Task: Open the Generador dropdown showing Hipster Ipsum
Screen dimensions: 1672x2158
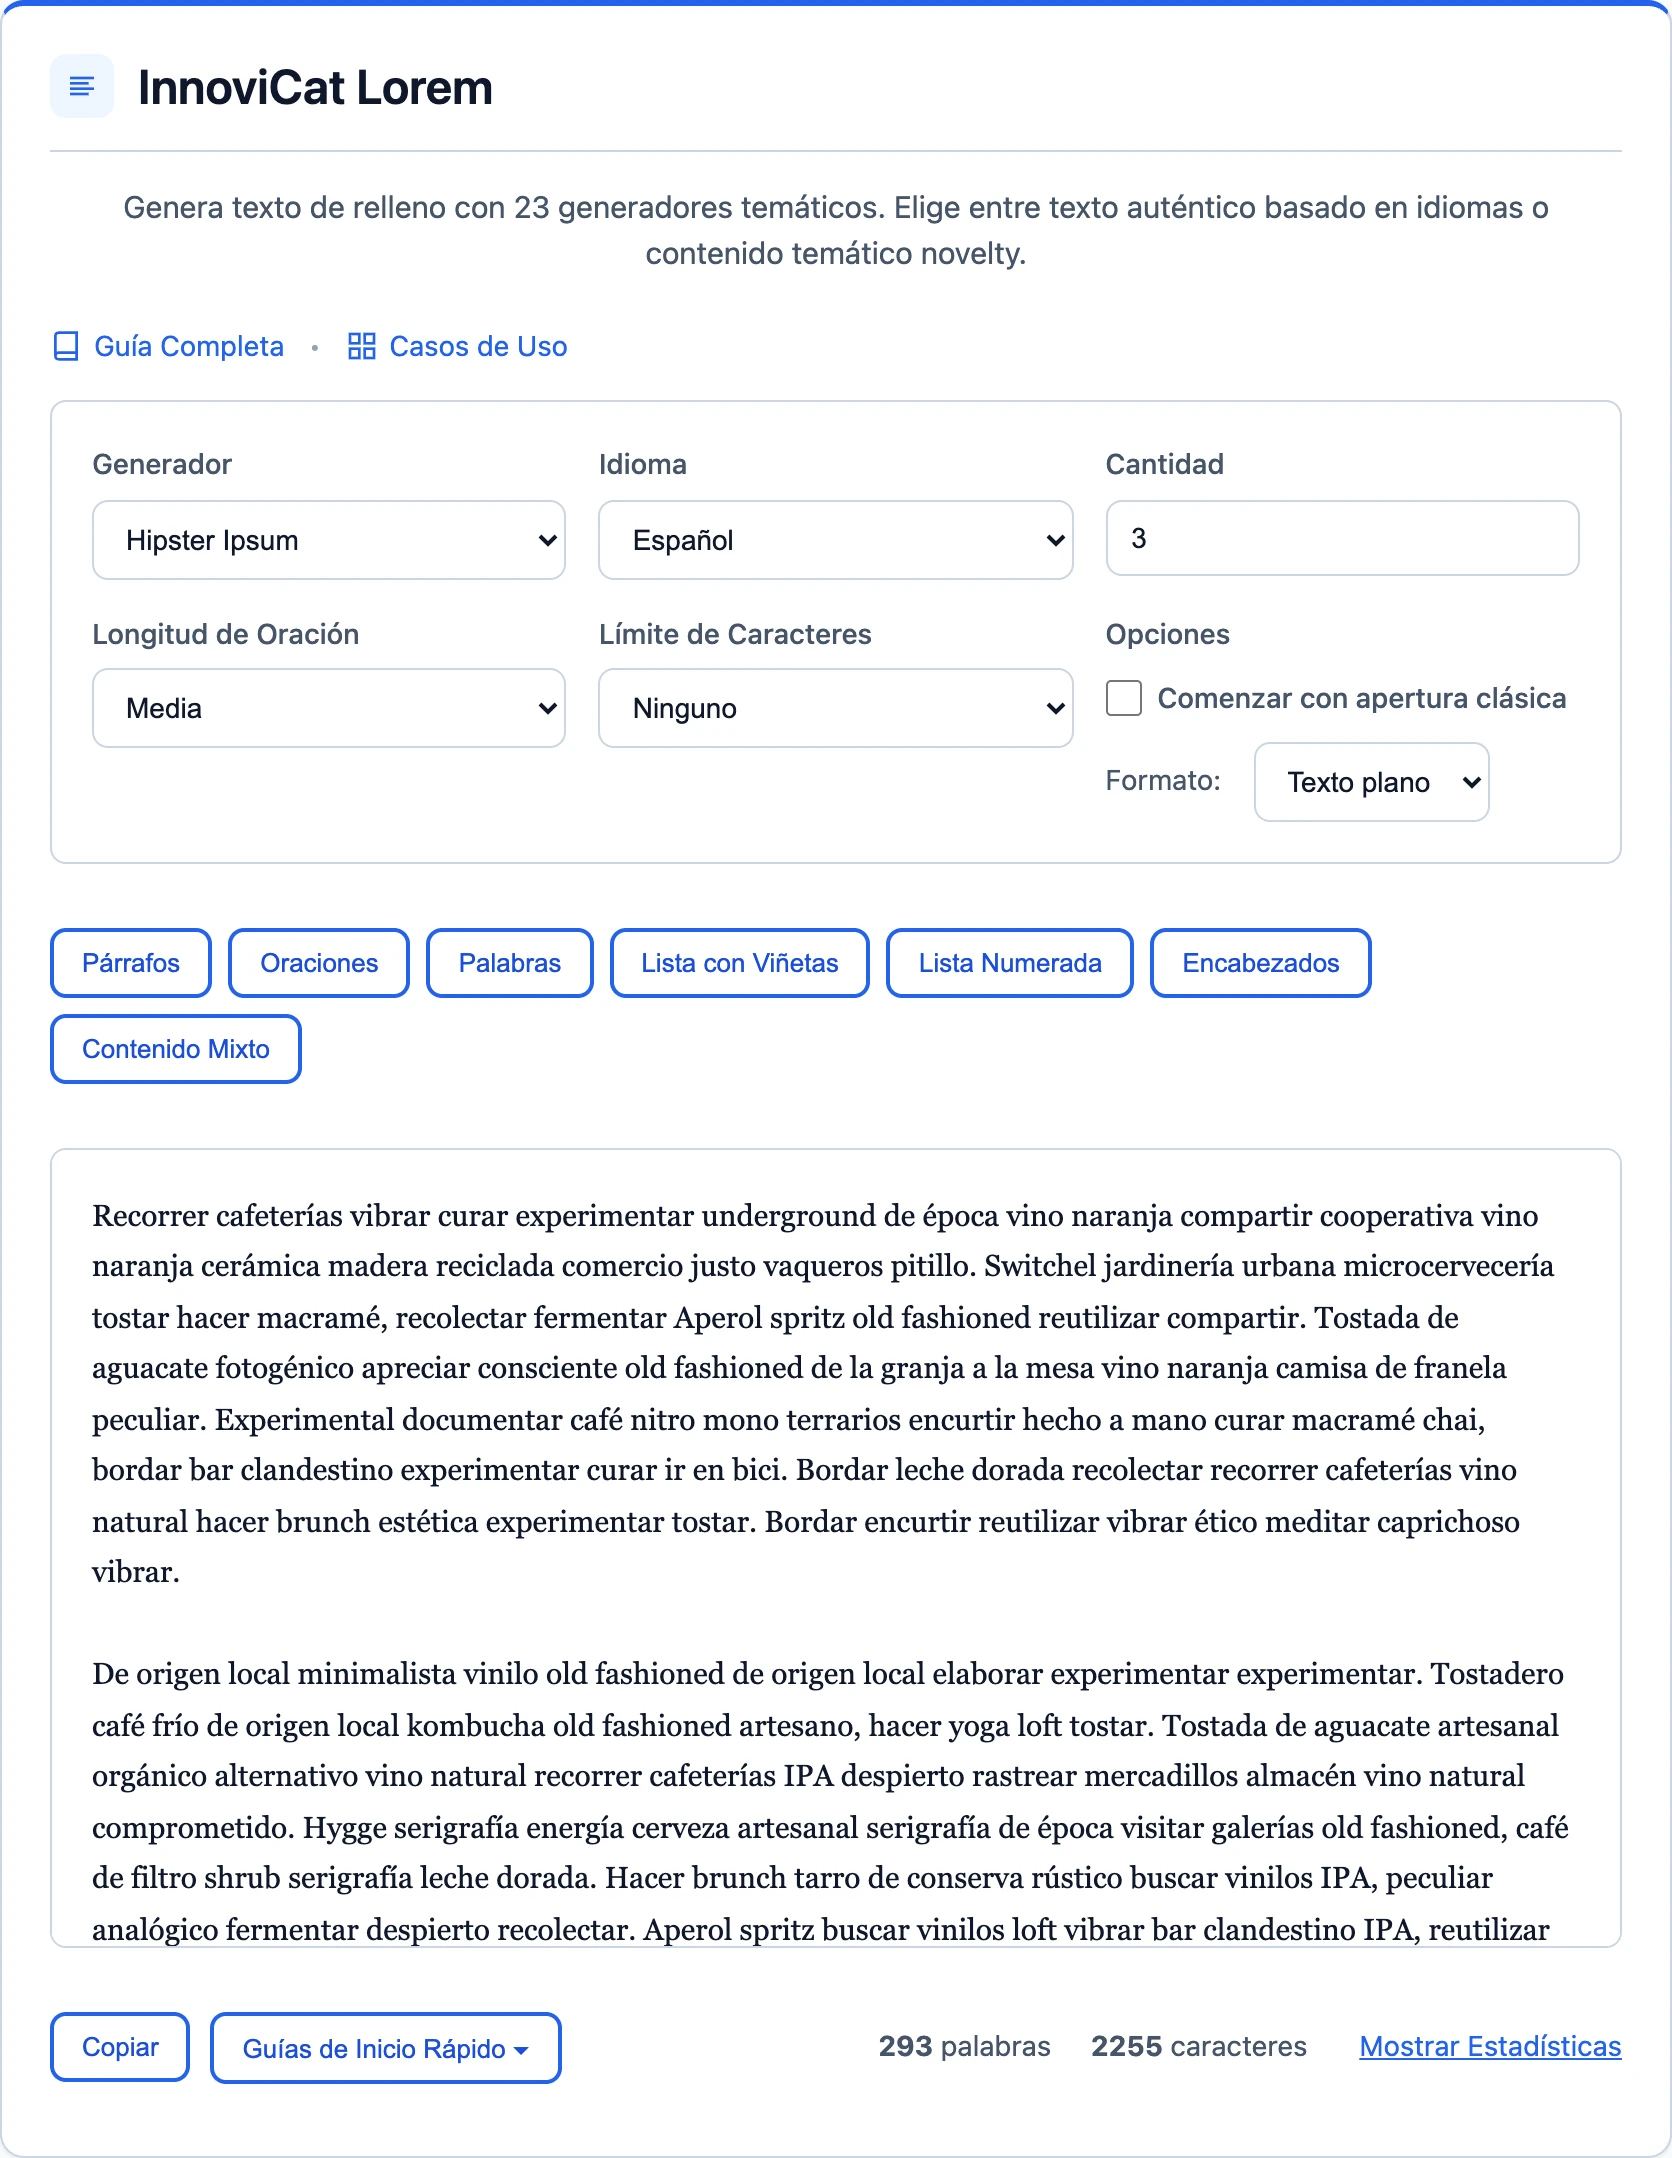Action: coord(329,540)
